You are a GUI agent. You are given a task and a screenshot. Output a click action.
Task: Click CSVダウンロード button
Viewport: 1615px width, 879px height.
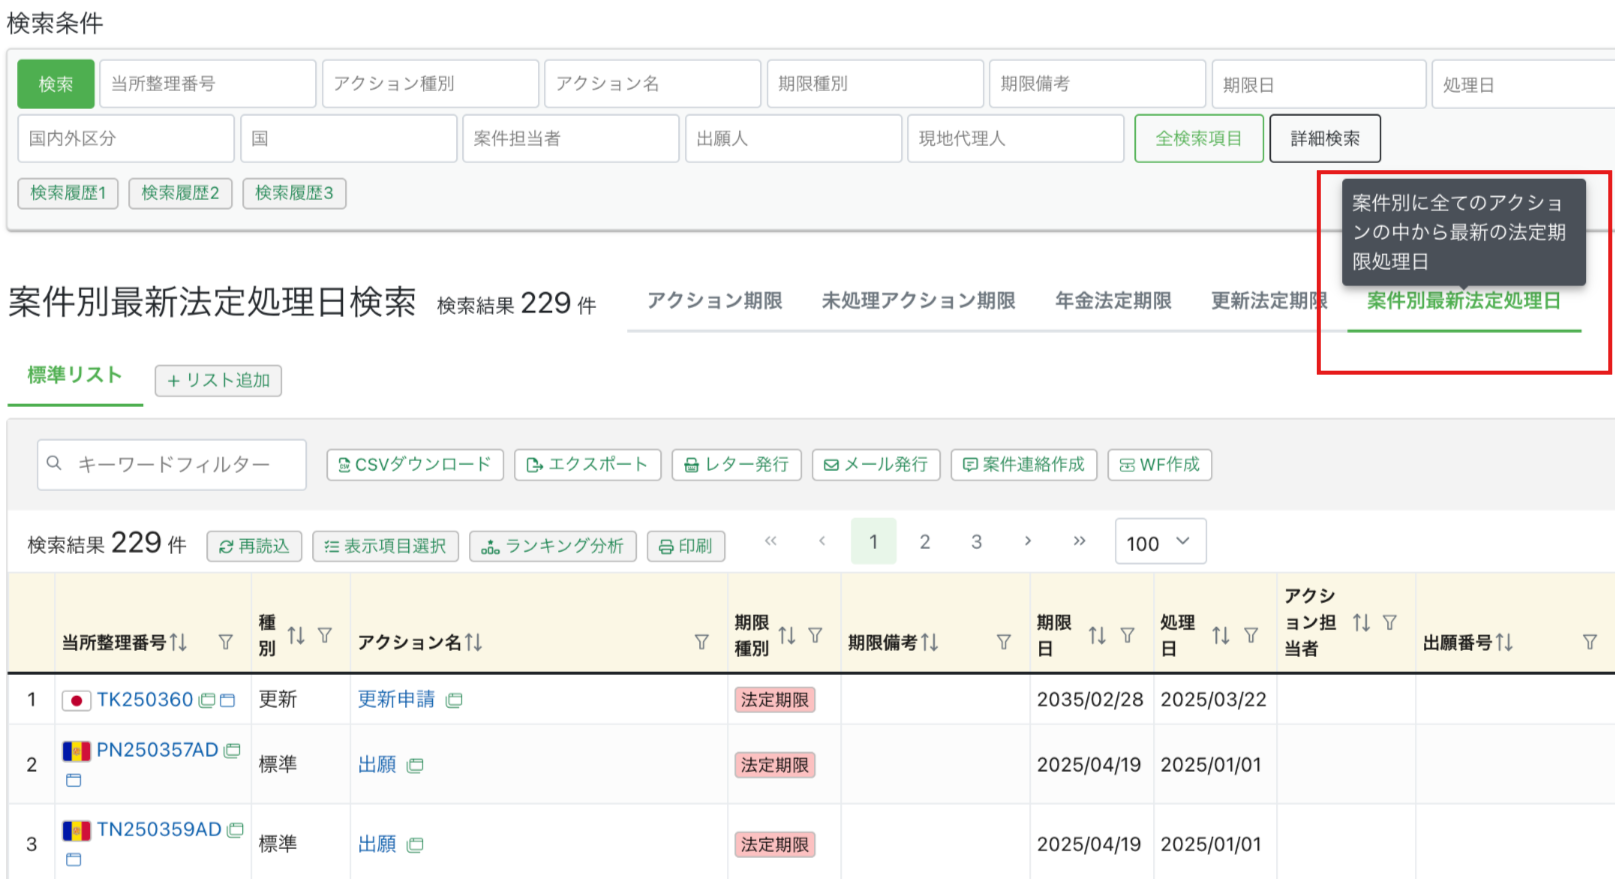tap(415, 465)
